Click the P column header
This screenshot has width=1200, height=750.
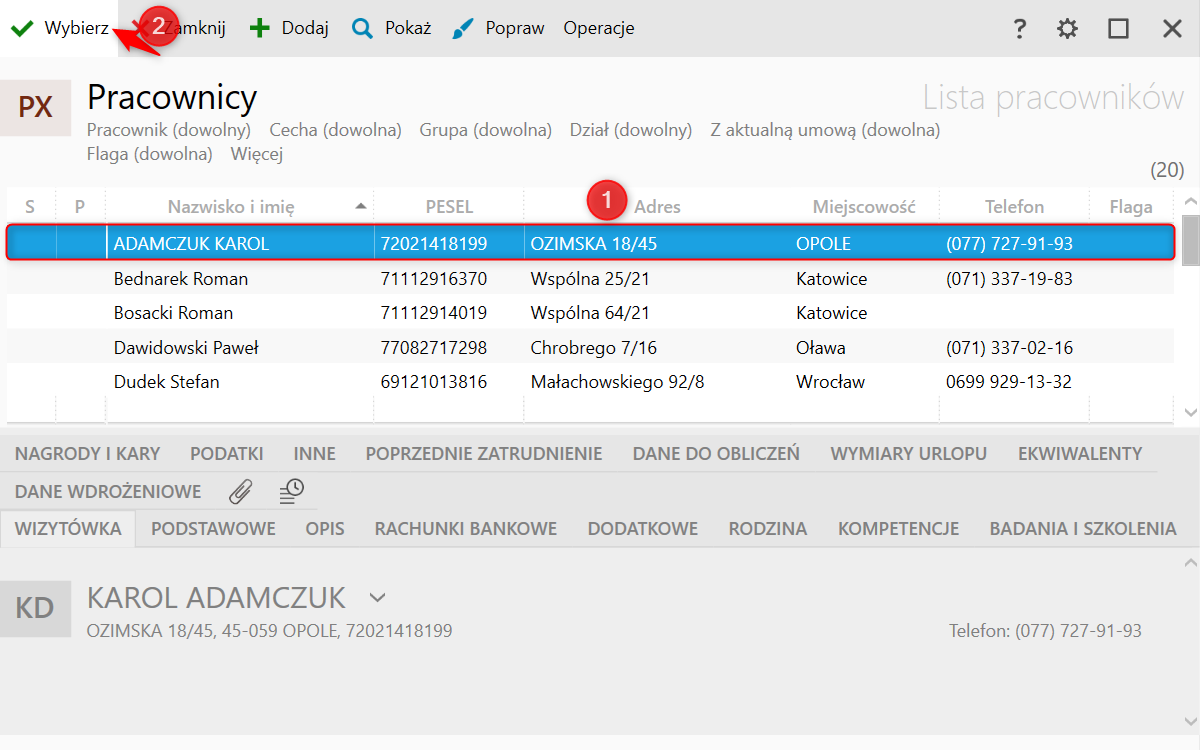80,206
